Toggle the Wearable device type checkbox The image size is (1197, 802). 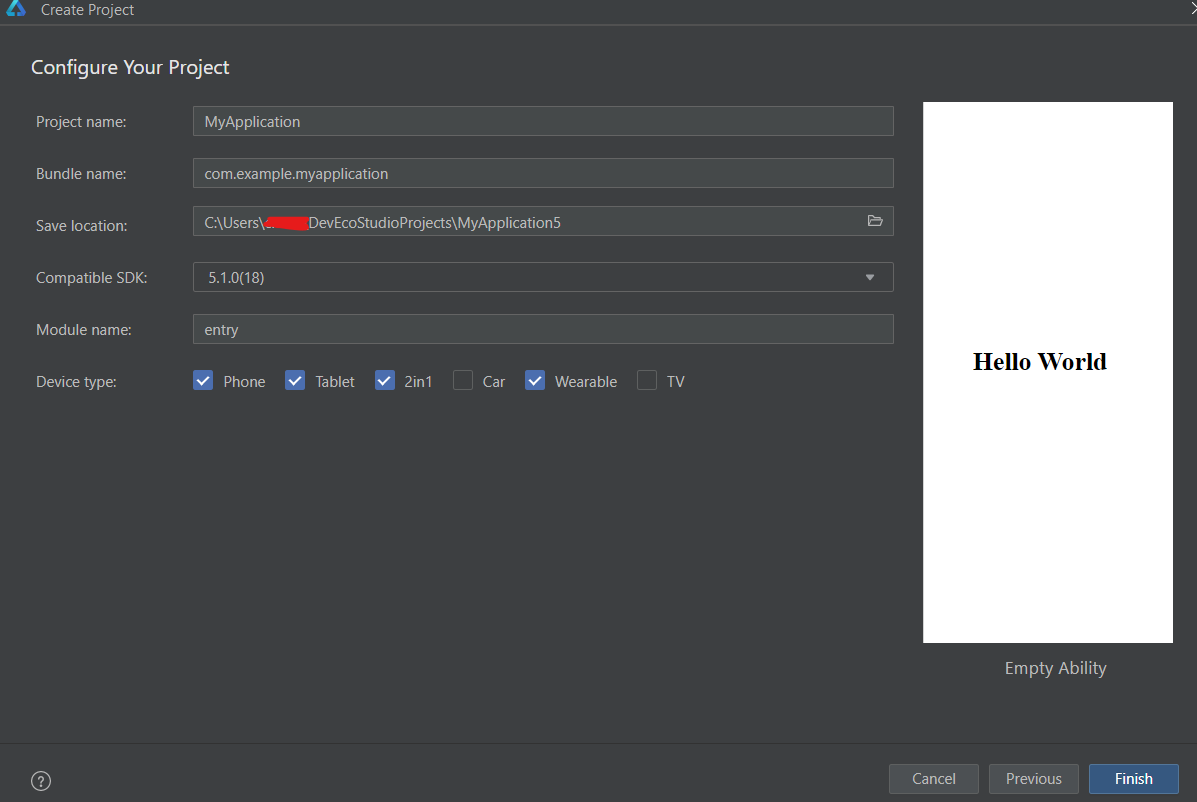pos(535,380)
